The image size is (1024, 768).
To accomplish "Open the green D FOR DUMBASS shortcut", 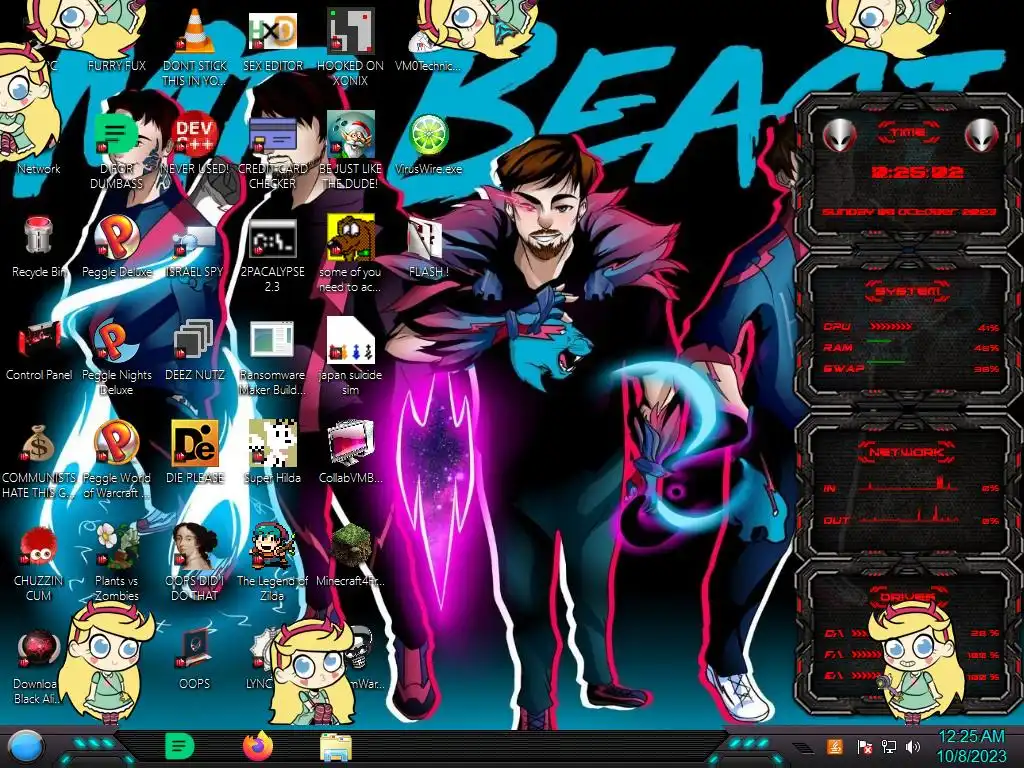I will click(116, 135).
